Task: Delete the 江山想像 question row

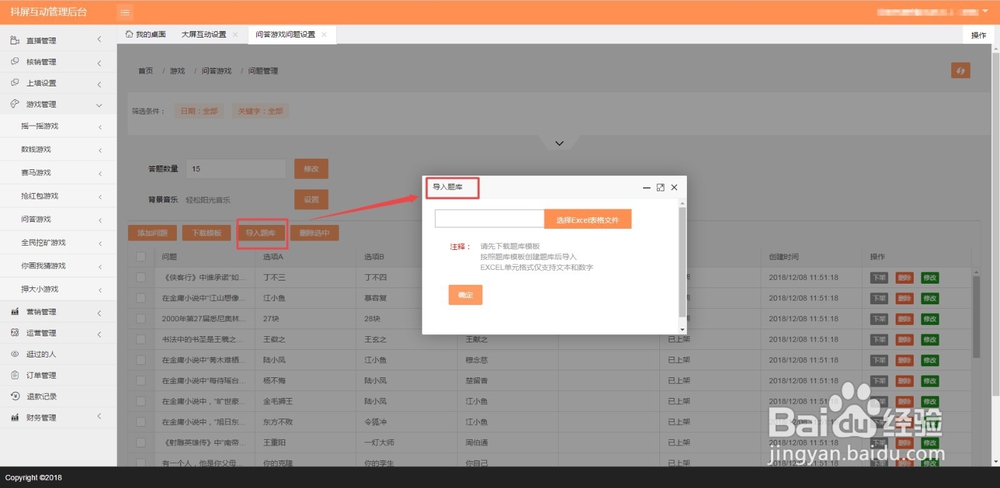Action: 904,298
